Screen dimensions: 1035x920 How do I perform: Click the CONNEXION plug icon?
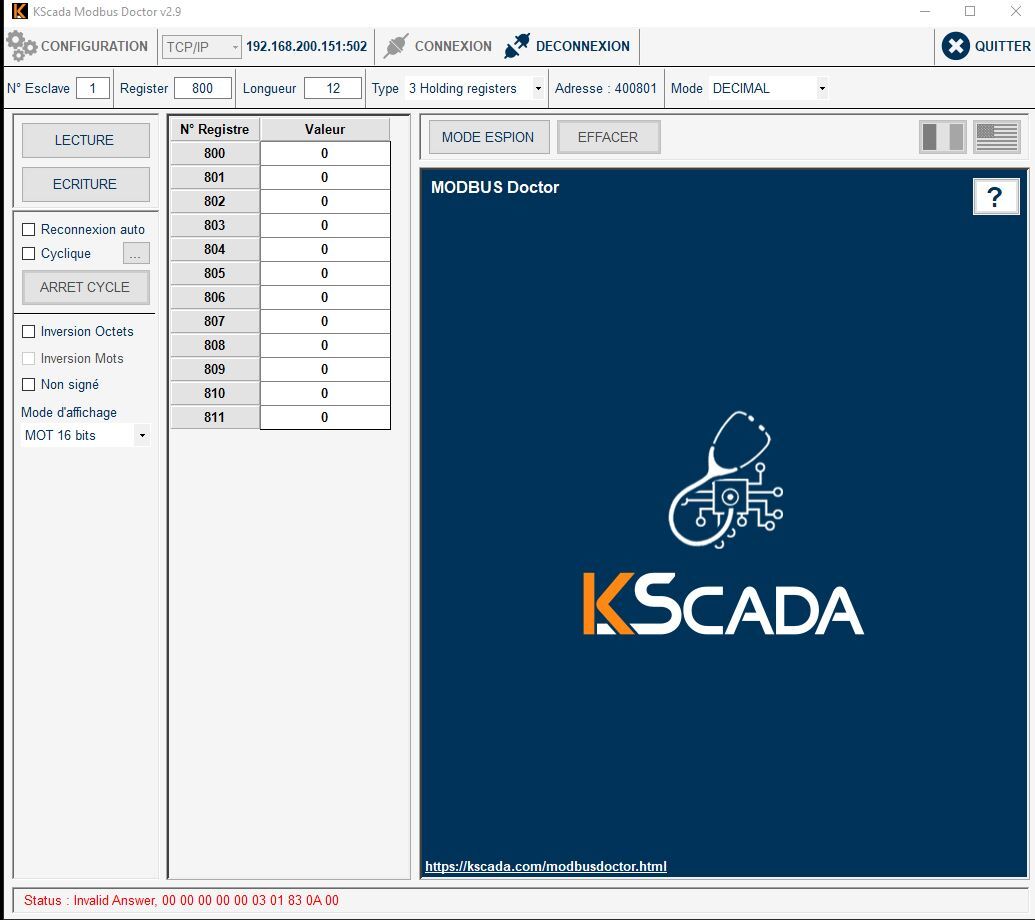[396, 46]
